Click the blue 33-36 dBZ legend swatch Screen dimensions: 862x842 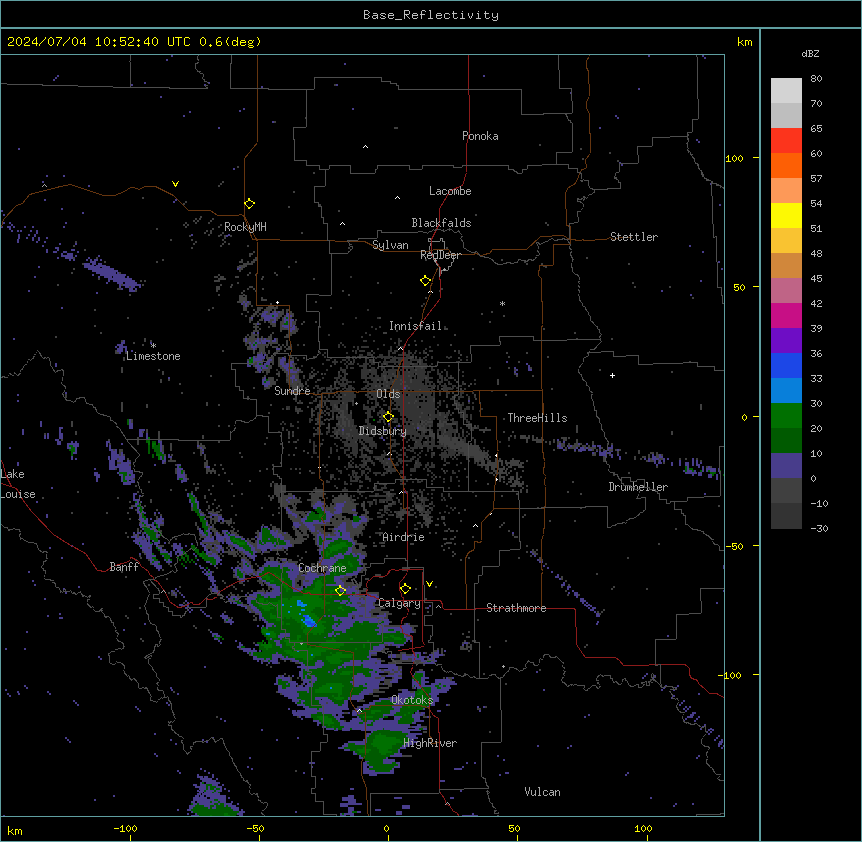click(x=786, y=365)
